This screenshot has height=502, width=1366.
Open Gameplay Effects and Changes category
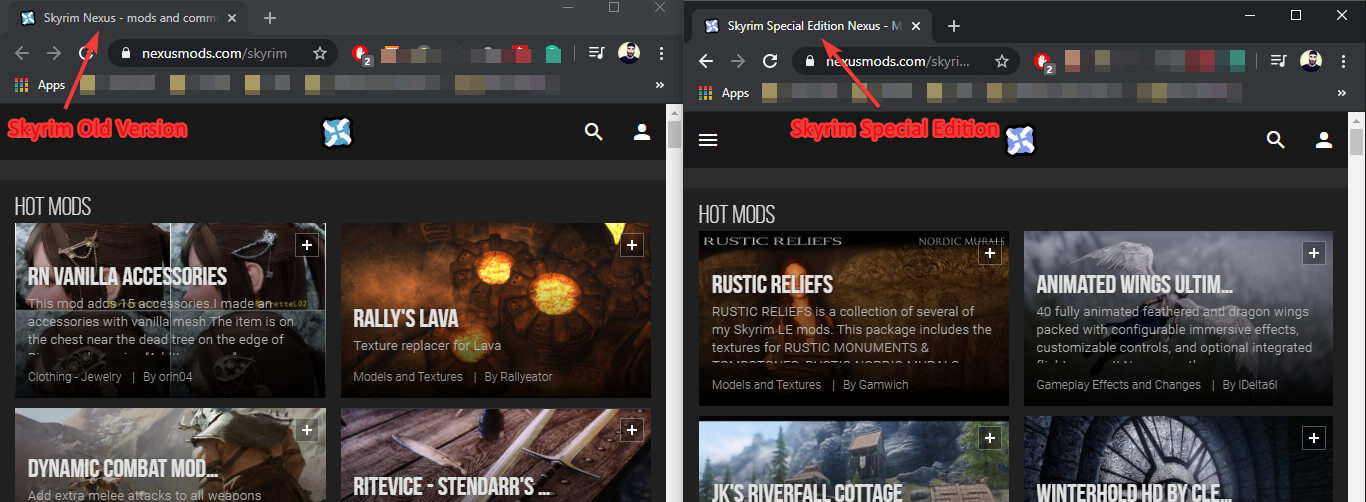click(1119, 385)
